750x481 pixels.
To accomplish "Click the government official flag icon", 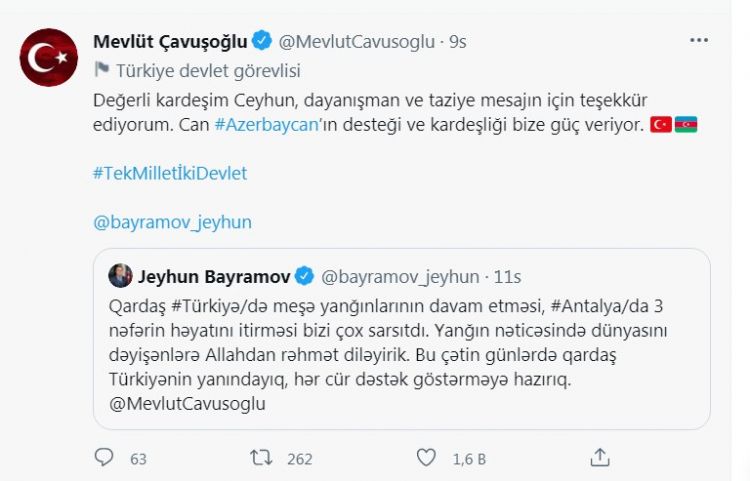I will pos(101,70).
